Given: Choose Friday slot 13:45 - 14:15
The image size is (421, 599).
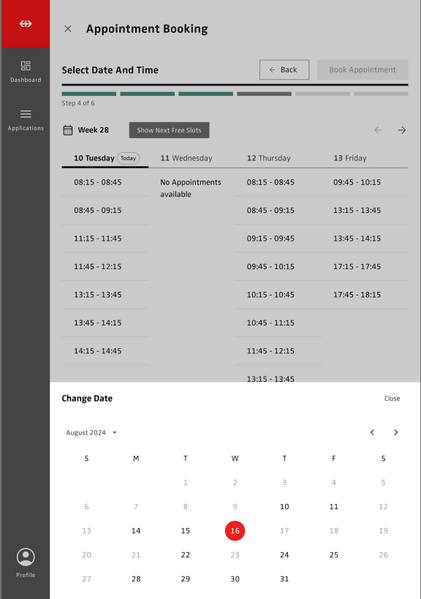Looking at the screenshot, I should (x=364, y=238).
